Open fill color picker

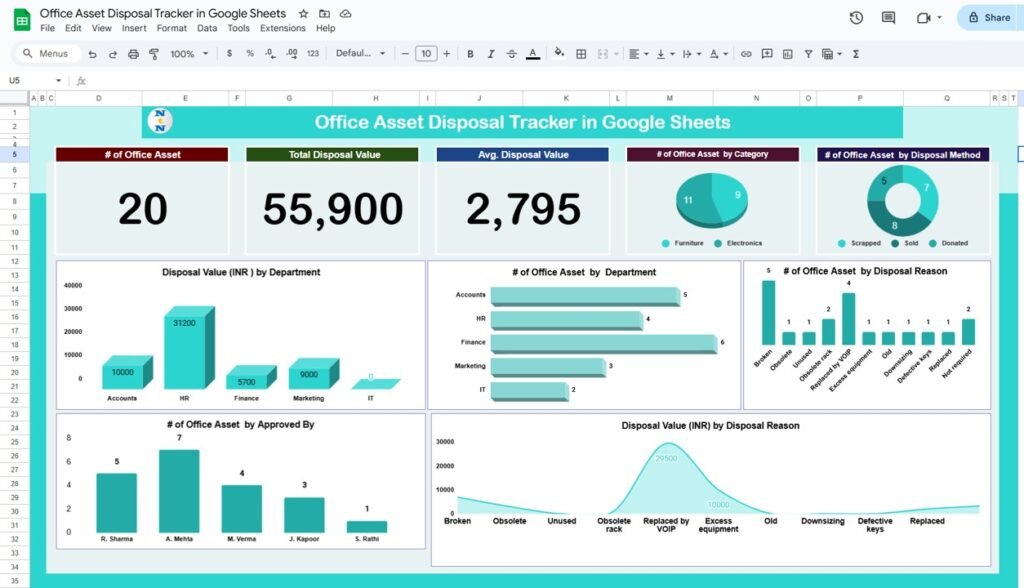click(559, 54)
